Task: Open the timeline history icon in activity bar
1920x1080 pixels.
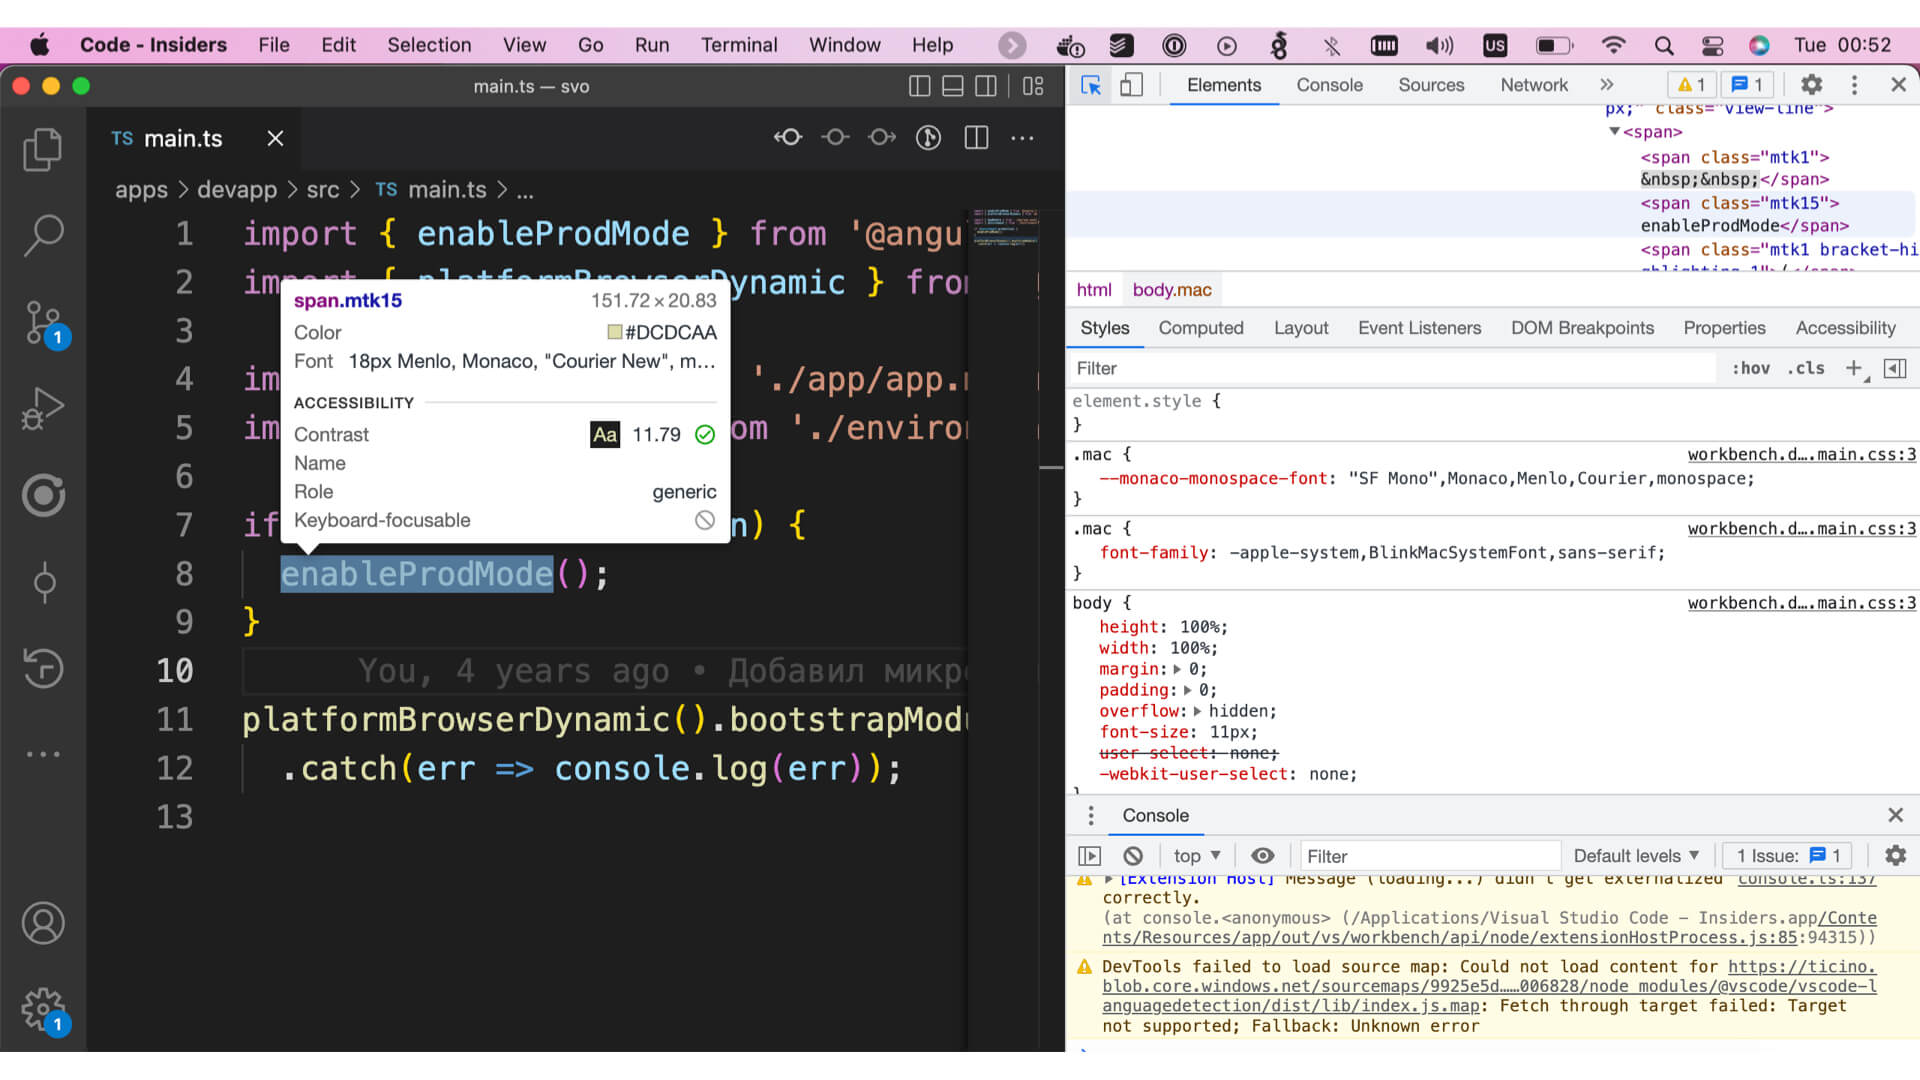Action: click(43, 668)
